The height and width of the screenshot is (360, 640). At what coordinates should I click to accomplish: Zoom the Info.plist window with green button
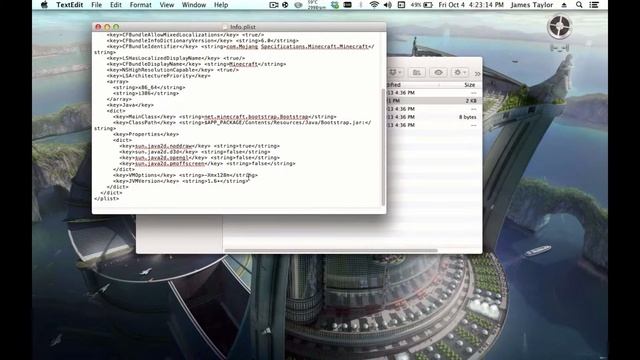tap(116, 27)
